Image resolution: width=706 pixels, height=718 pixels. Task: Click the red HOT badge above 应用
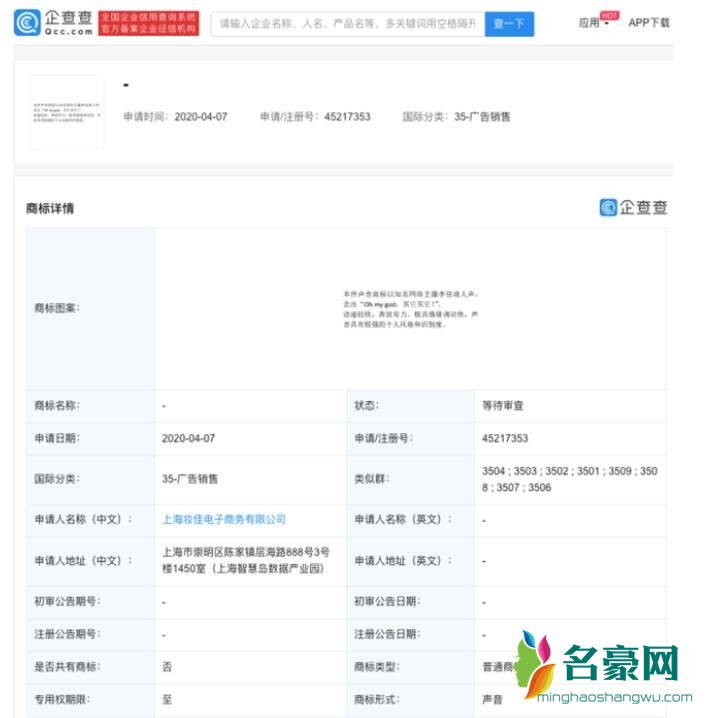pos(609,15)
